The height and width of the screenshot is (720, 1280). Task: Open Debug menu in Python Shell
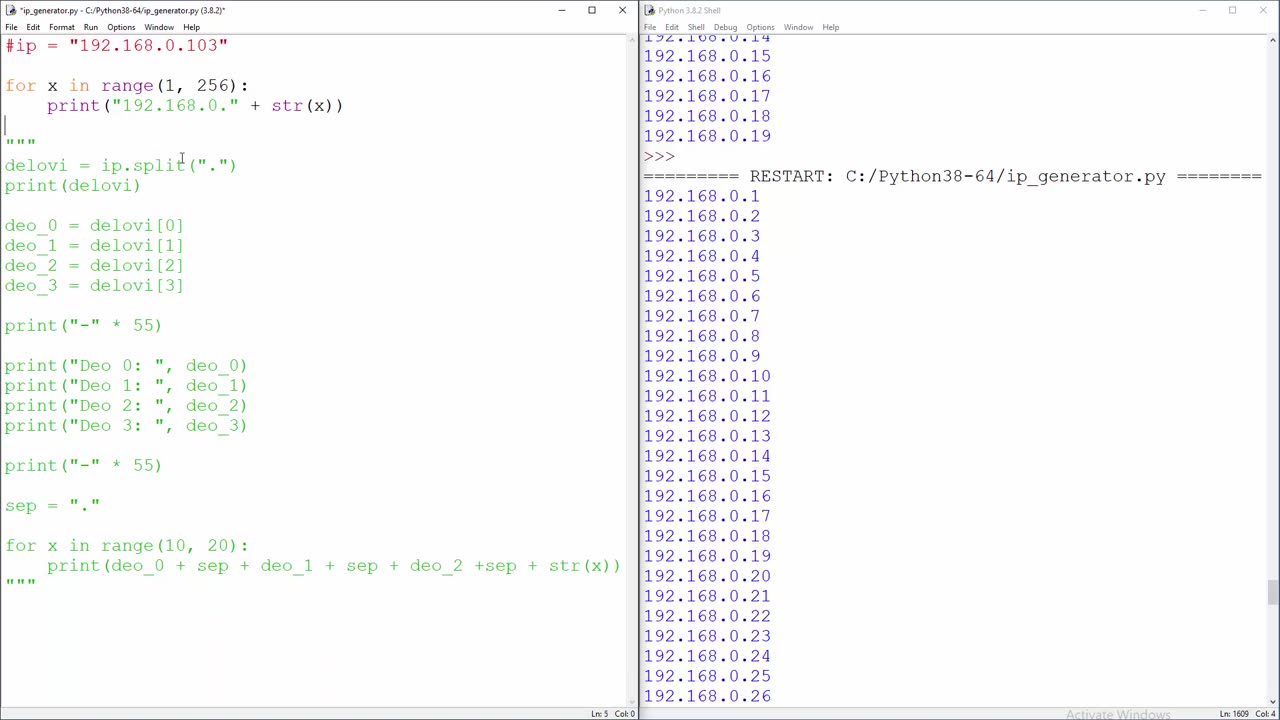726,27
